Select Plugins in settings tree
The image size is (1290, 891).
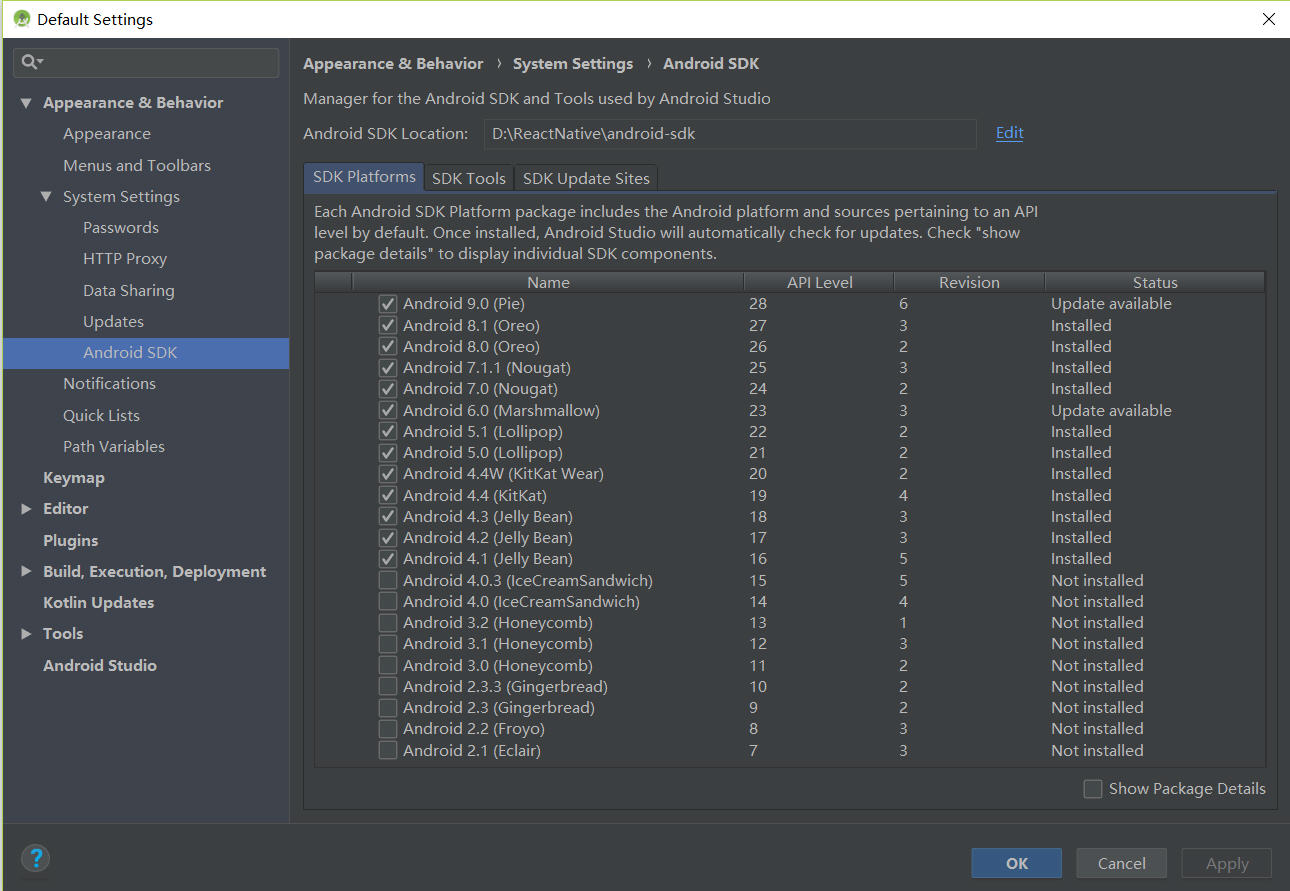71,541
